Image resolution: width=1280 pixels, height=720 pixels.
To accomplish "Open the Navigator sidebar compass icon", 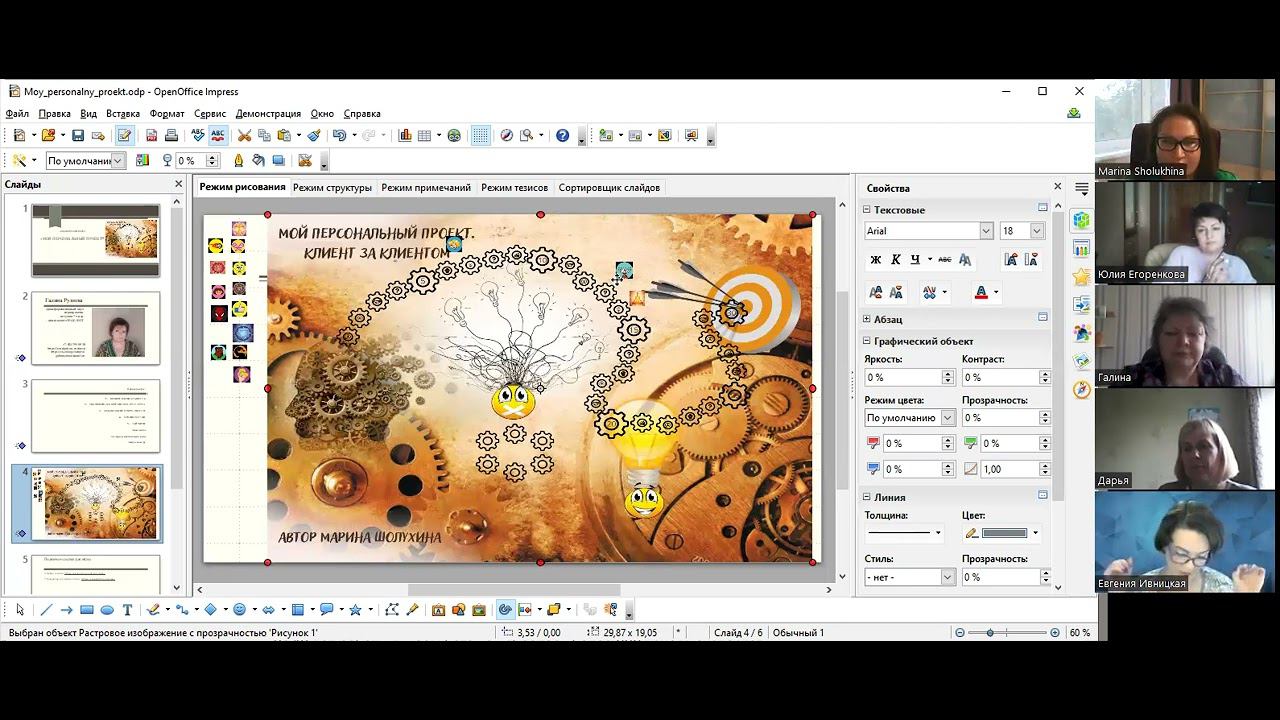I will [x=1081, y=390].
